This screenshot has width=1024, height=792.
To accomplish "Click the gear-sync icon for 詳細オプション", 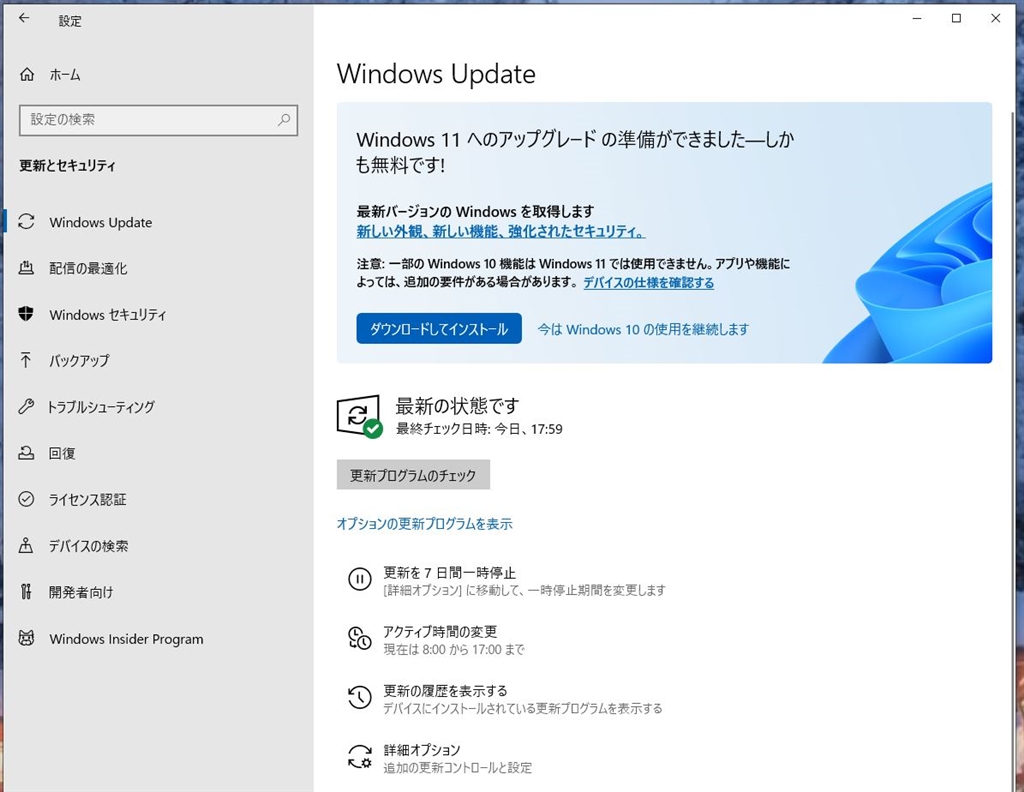I will [359, 757].
